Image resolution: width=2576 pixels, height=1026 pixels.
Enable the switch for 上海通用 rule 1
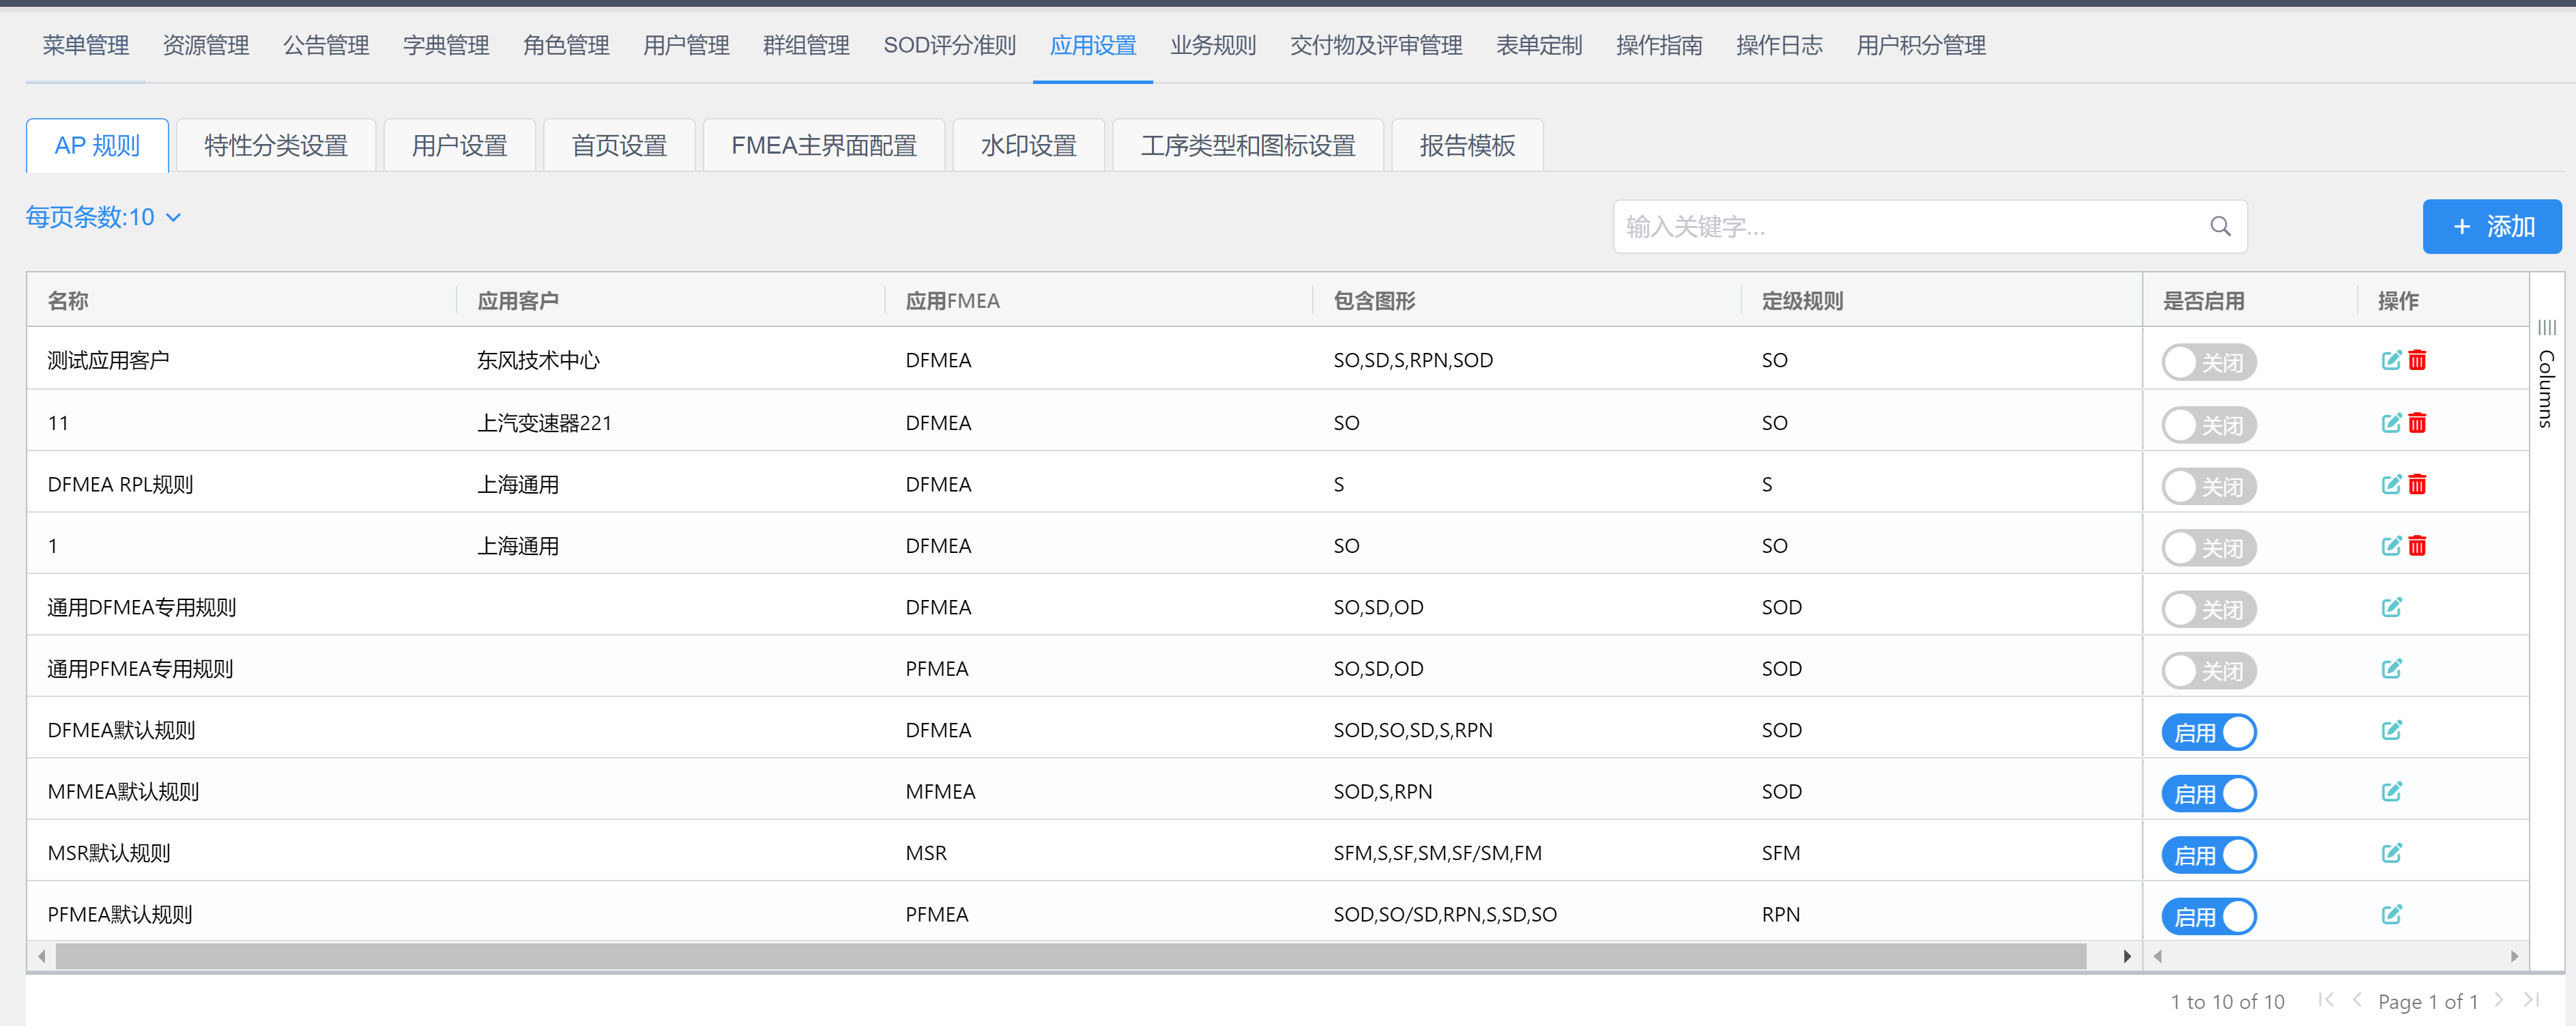click(x=2209, y=548)
